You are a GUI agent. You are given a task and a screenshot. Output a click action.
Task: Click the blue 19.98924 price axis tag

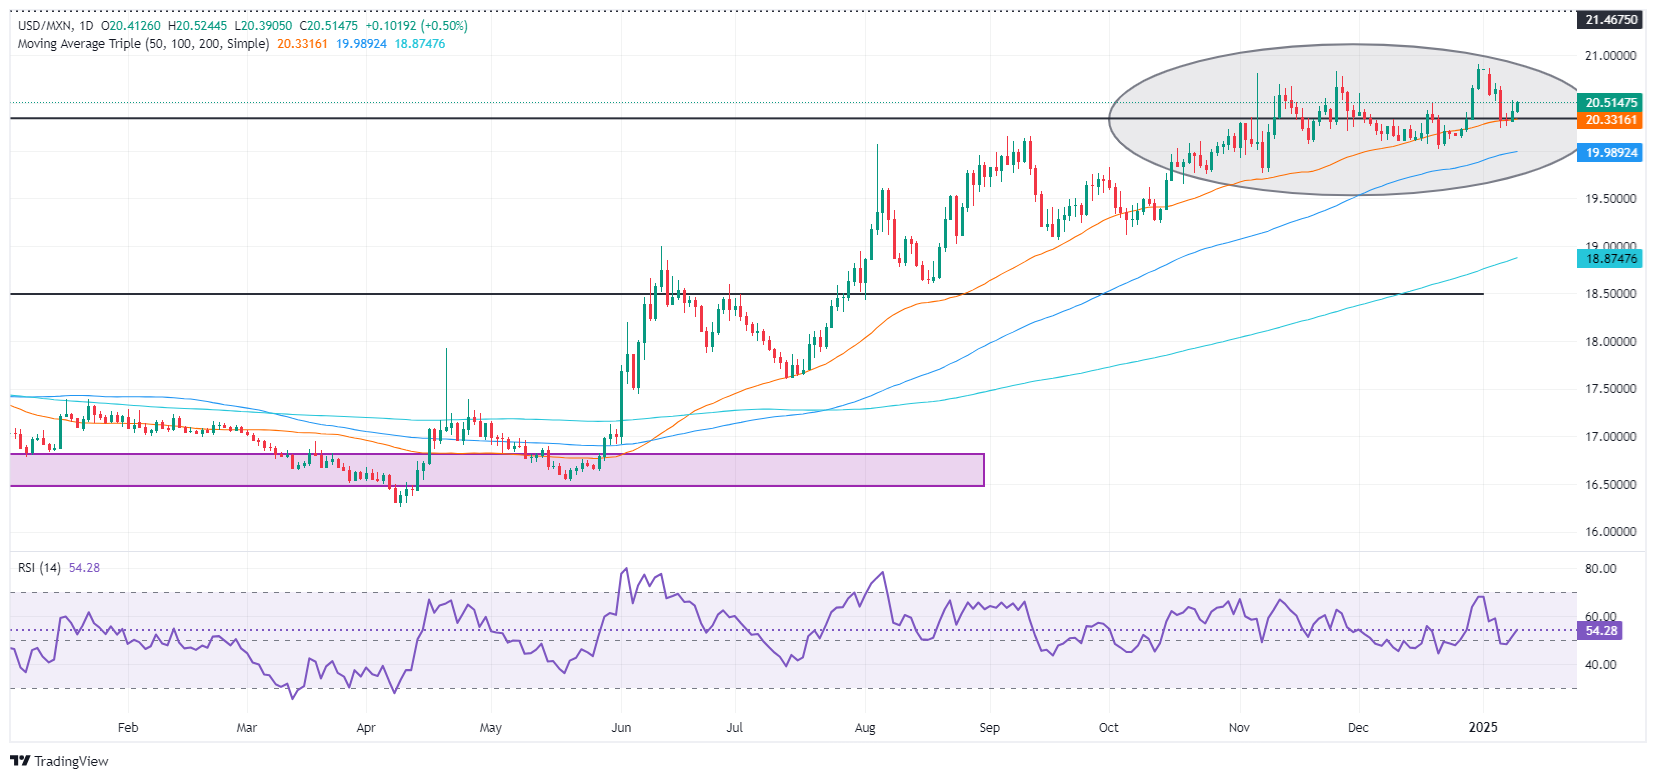click(x=1610, y=153)
